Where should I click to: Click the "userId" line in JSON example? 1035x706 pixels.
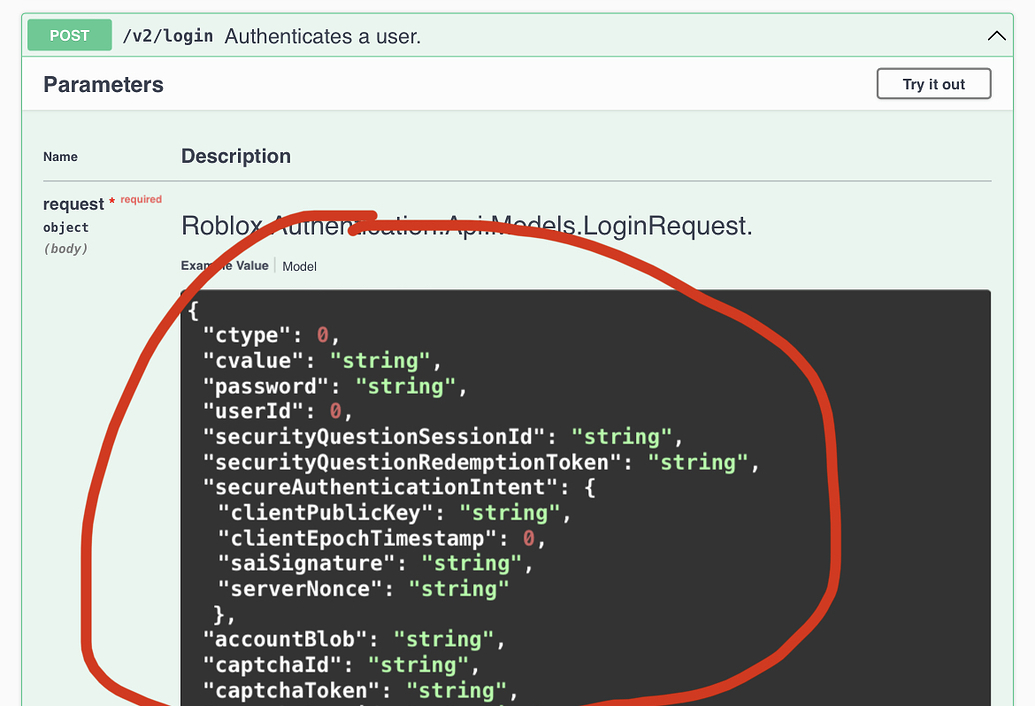pyautogui.click(x=277, y=412)
